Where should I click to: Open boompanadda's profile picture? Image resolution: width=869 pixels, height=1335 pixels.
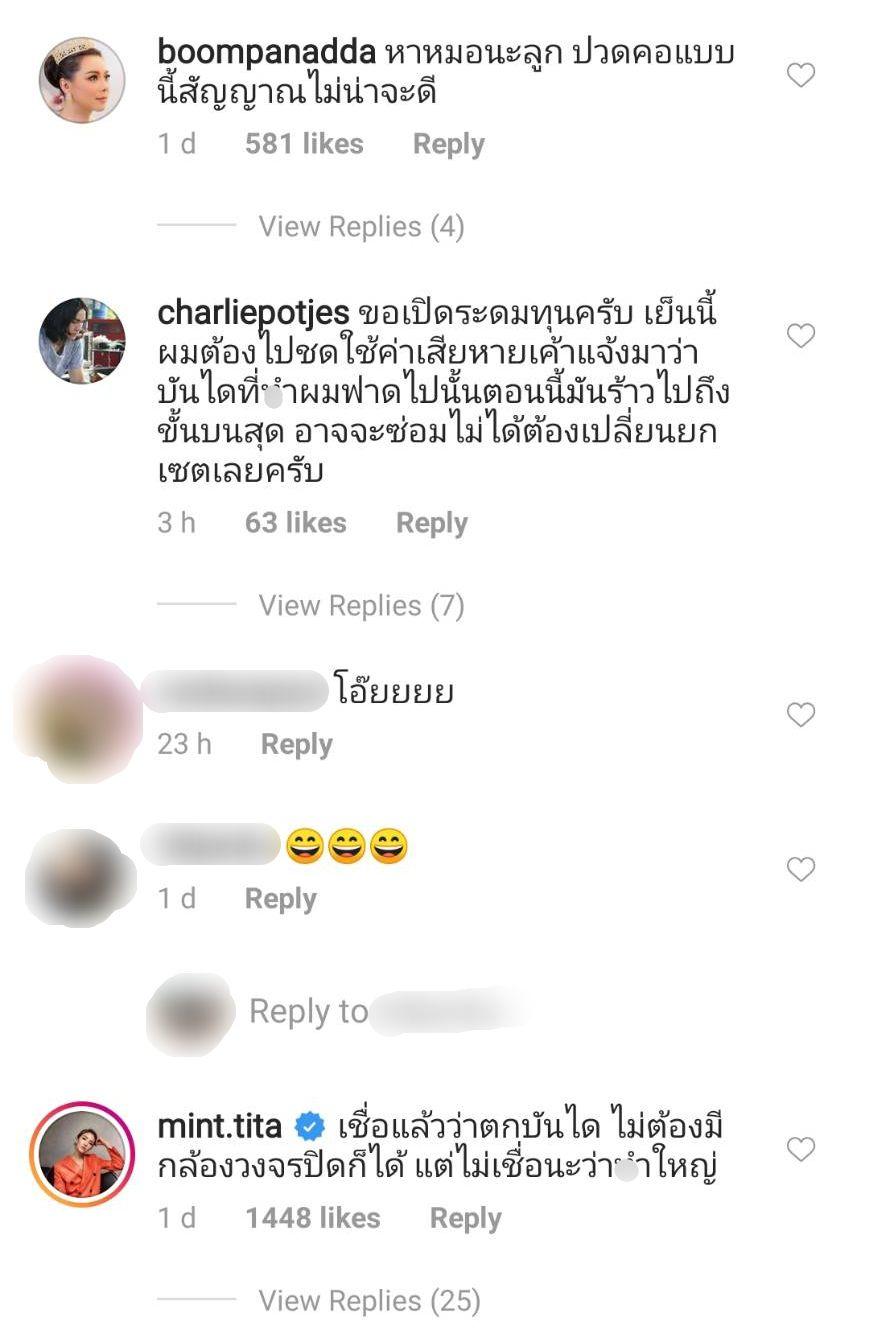pos(82,80)
